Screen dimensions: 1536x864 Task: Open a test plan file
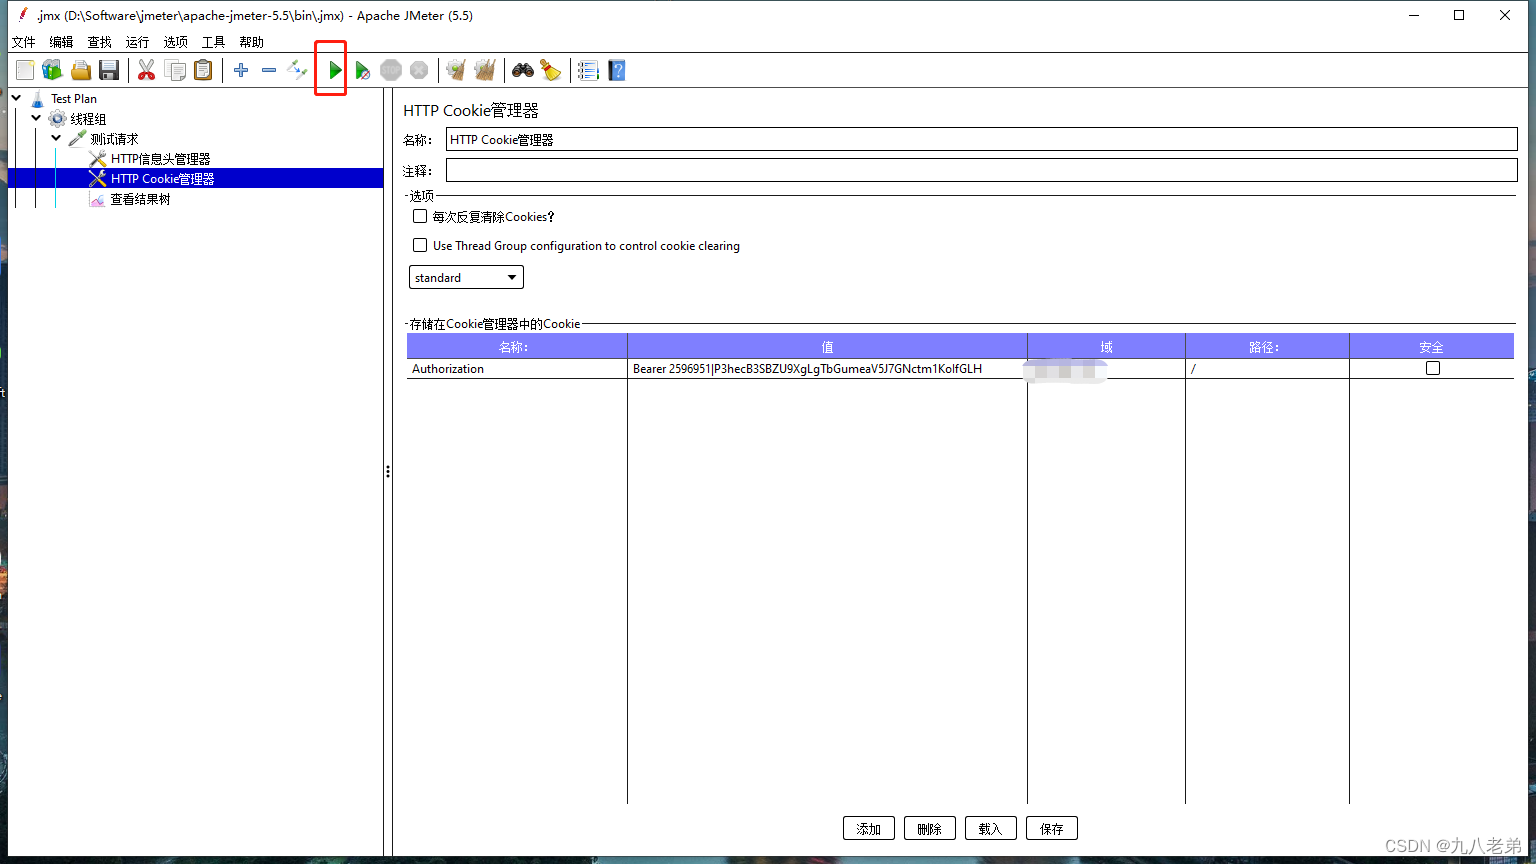click(x=81, y=70)
